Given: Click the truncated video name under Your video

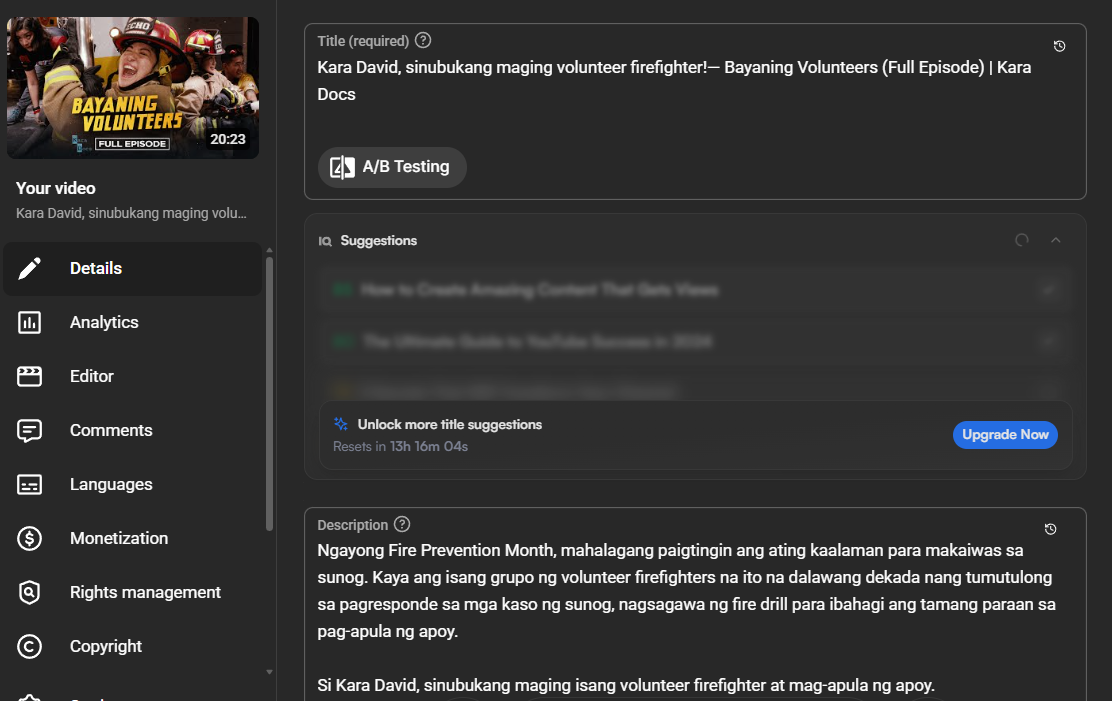Looking at the screenshot, I should 131,214.
